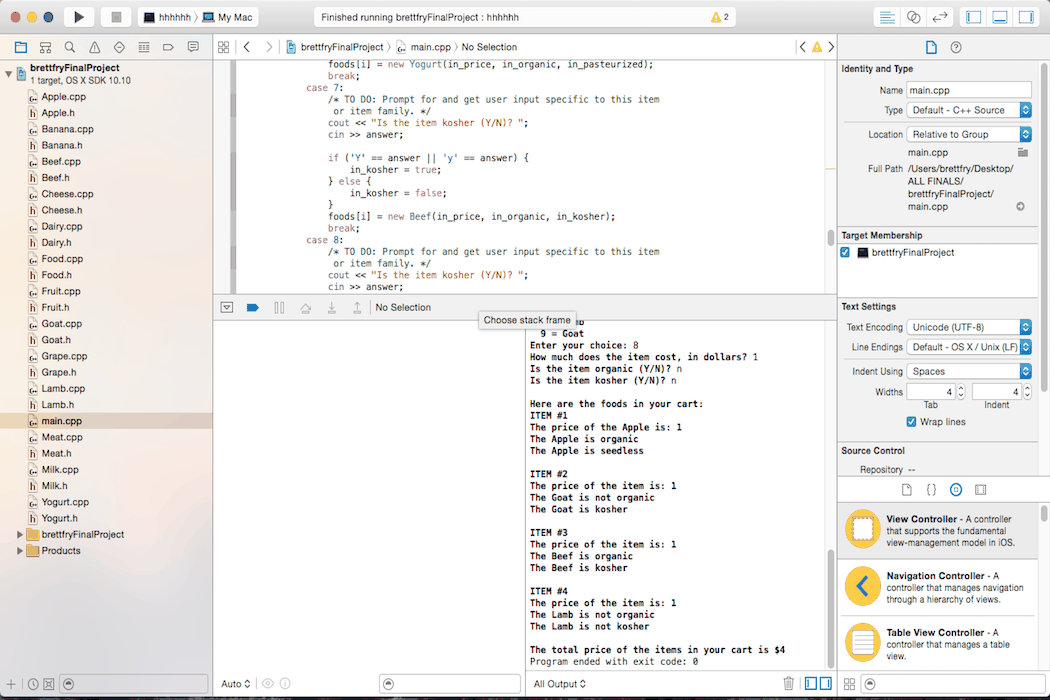Open the hhhhhh scheme selector

(x=167, y=17)
